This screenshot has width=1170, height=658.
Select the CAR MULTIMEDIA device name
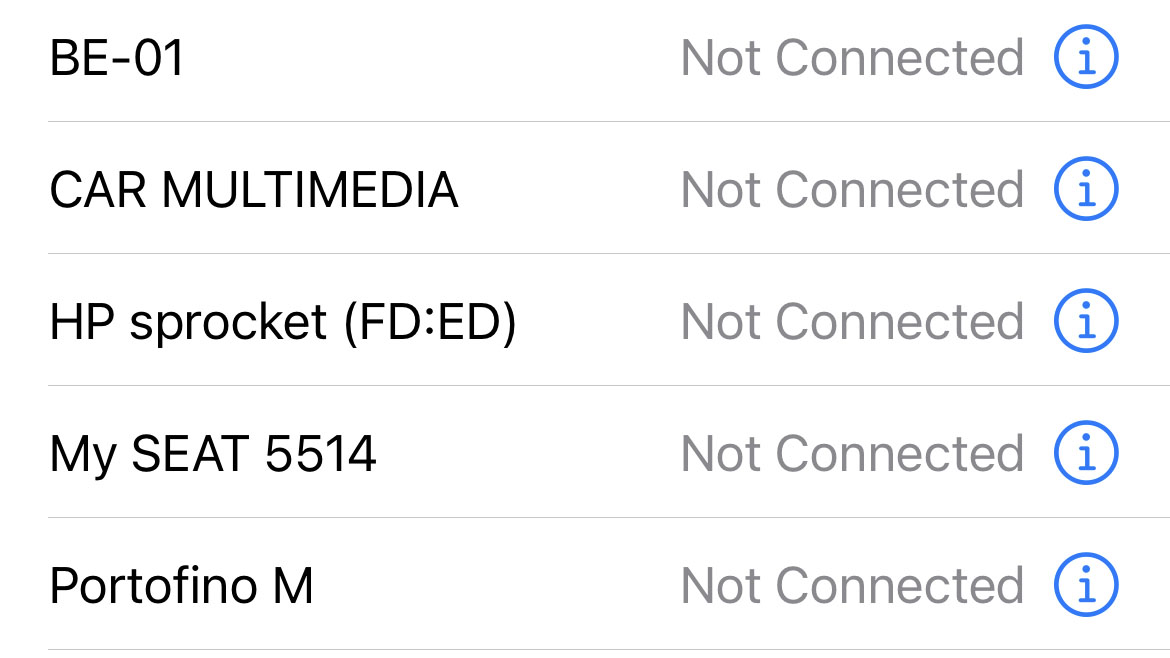tap(253, 190)
